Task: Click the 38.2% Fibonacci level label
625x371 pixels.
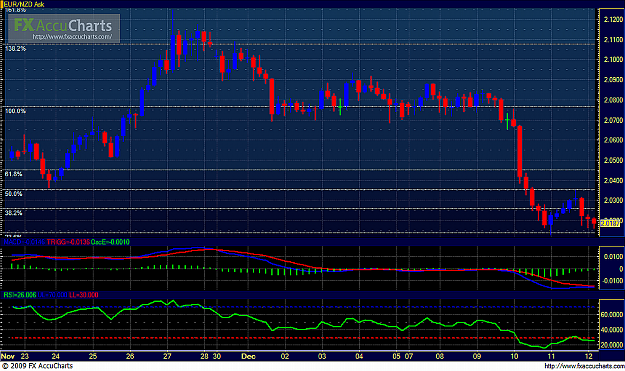Action: coord(14,213)
